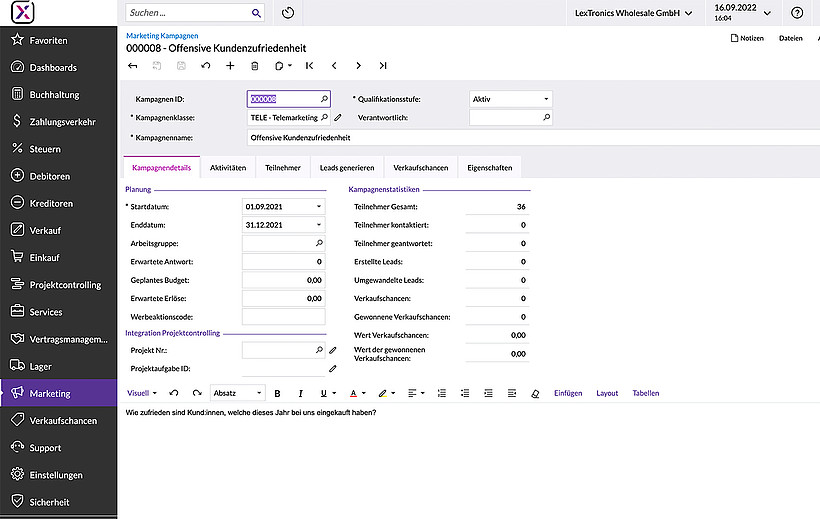Click the Geplantes Budget field
The width and height of the screenshot is (820, 519).
click(x=283, y=280)
